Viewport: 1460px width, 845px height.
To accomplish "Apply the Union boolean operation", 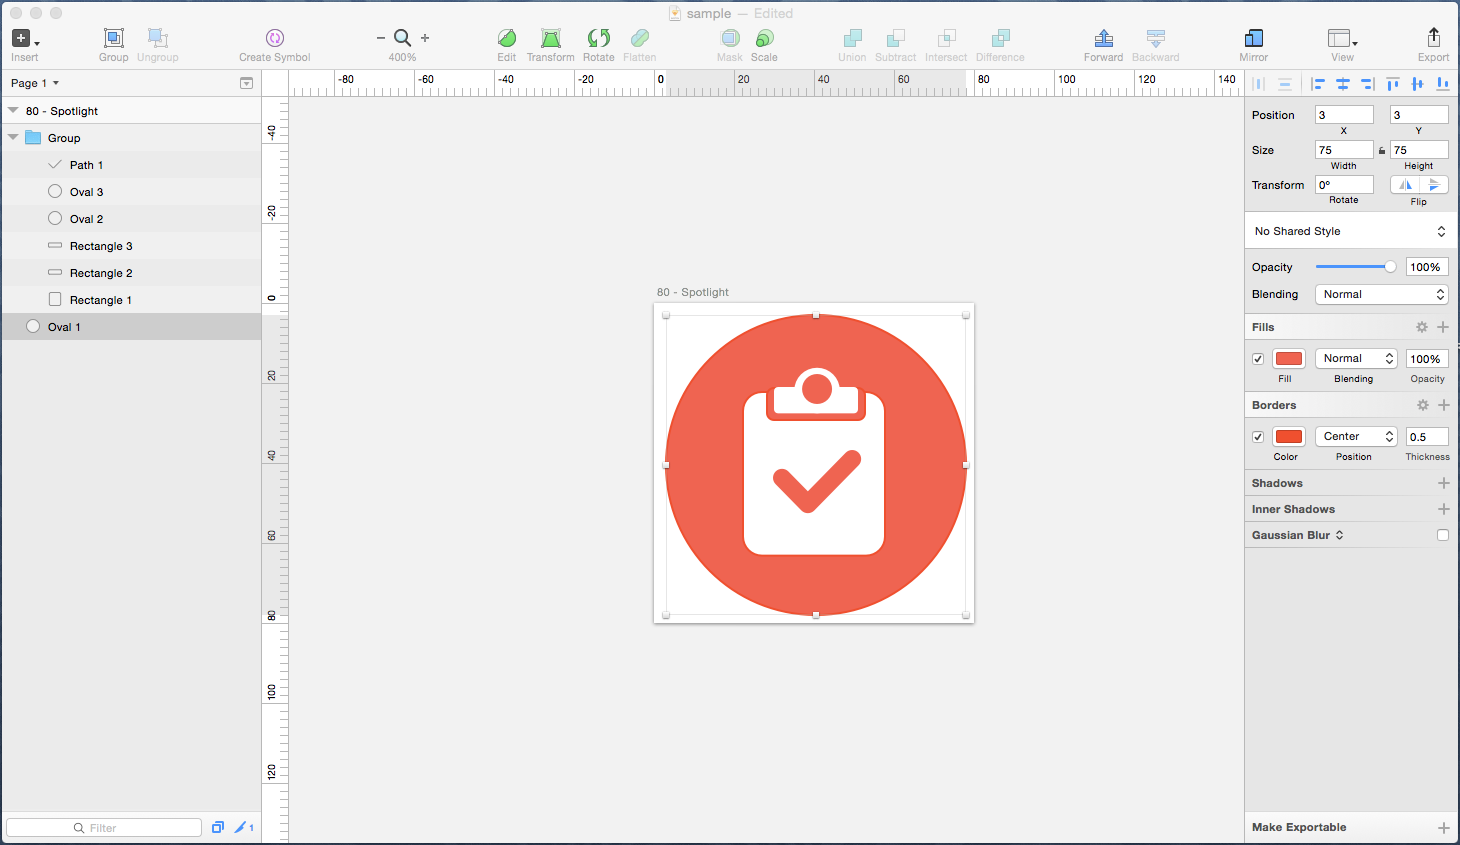I will [x=852, y=38].
